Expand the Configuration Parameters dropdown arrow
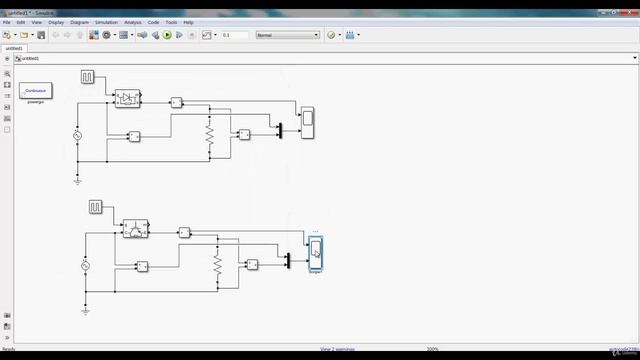This screenshot has height=360, width=640. coord(115,35)
